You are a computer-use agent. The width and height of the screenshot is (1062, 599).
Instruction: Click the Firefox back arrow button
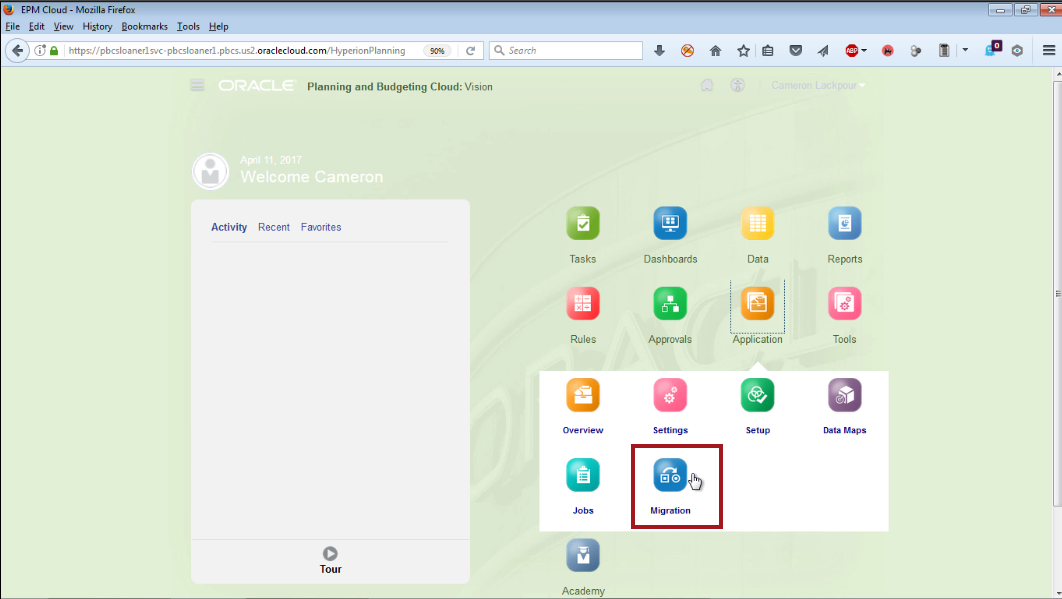pos(18,51)
